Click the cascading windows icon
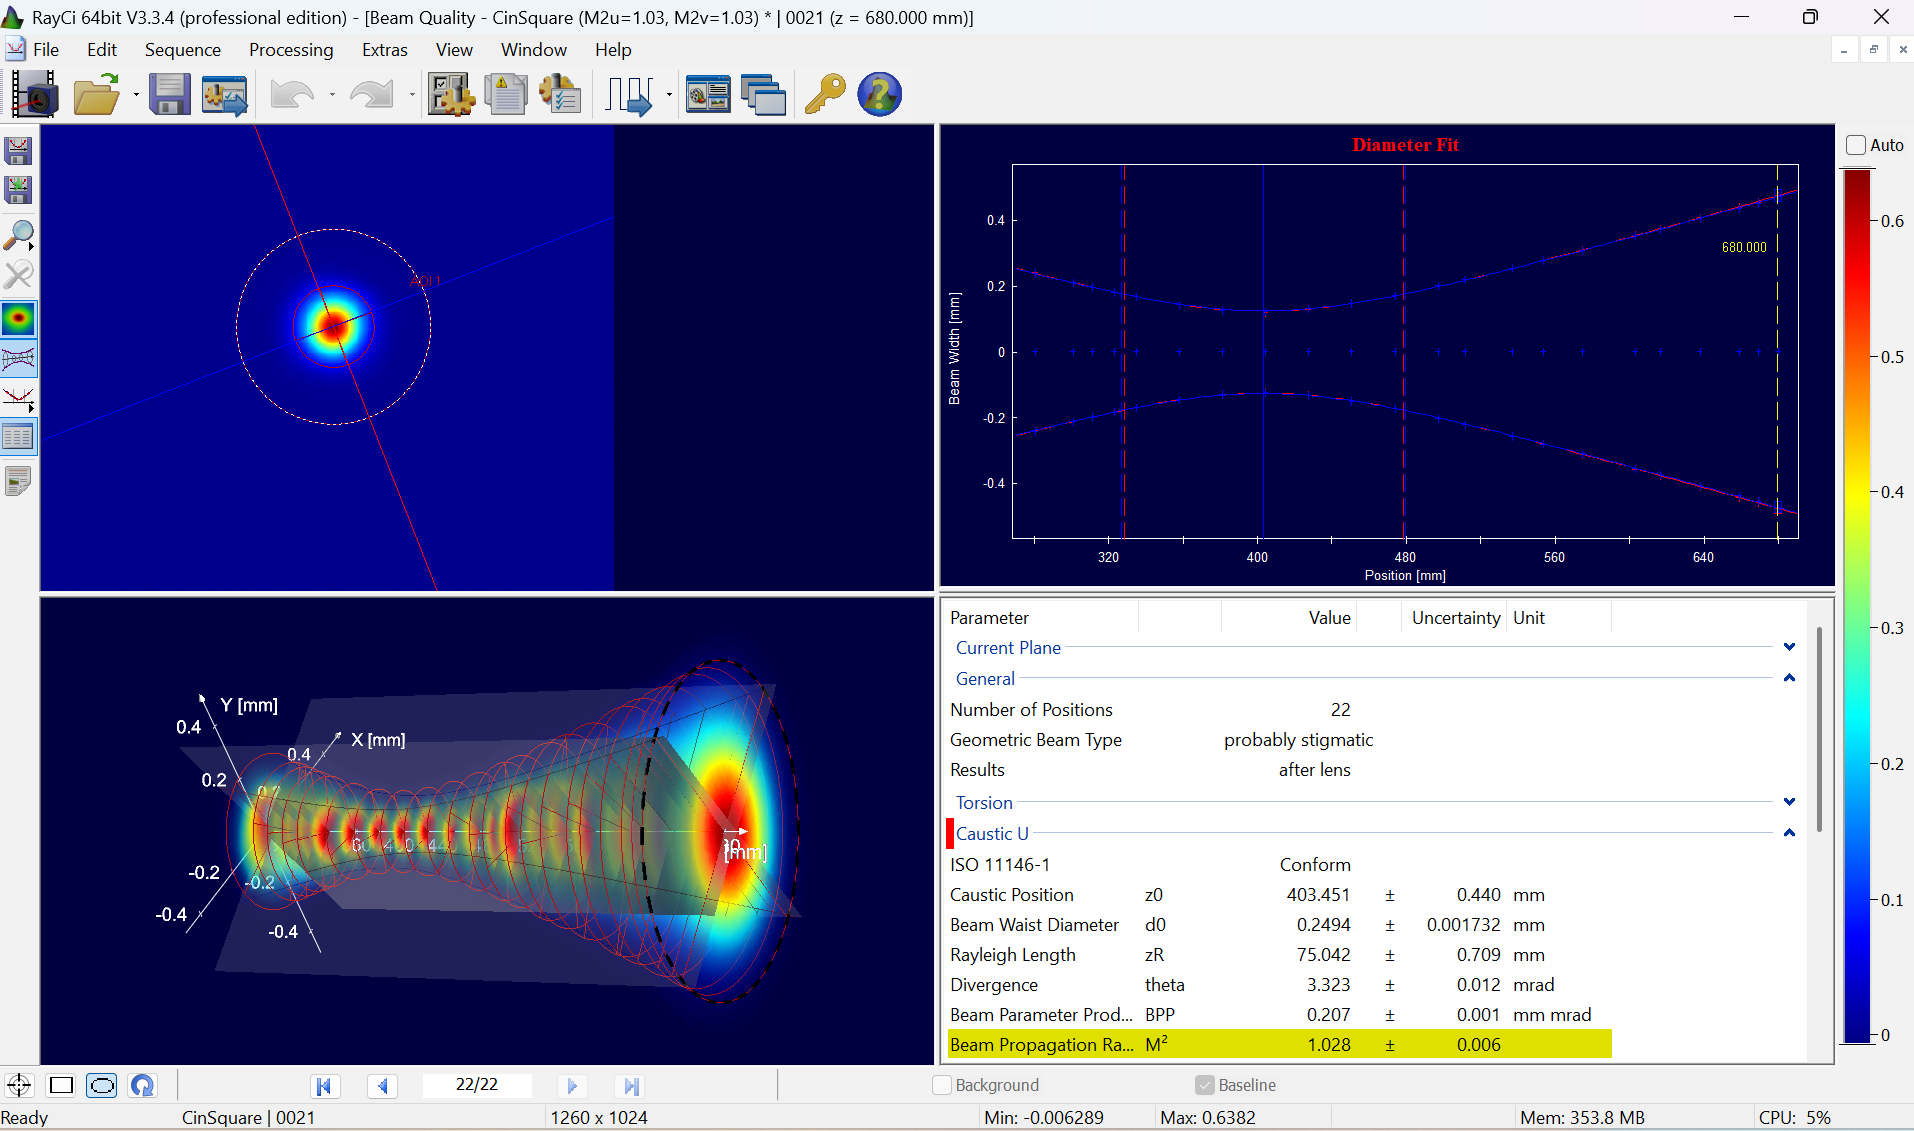 tap(763, 95)
